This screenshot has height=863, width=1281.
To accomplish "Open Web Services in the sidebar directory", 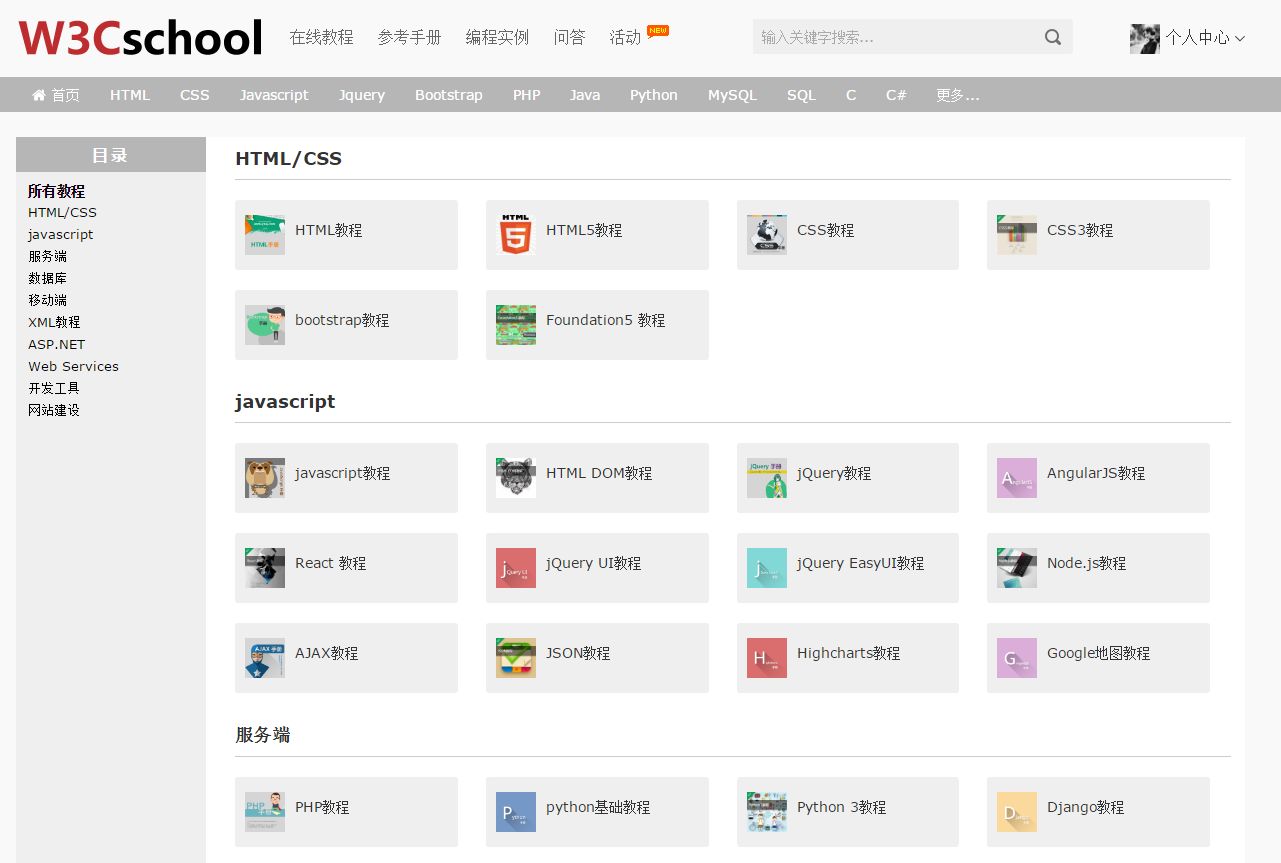I will (73, 366).
